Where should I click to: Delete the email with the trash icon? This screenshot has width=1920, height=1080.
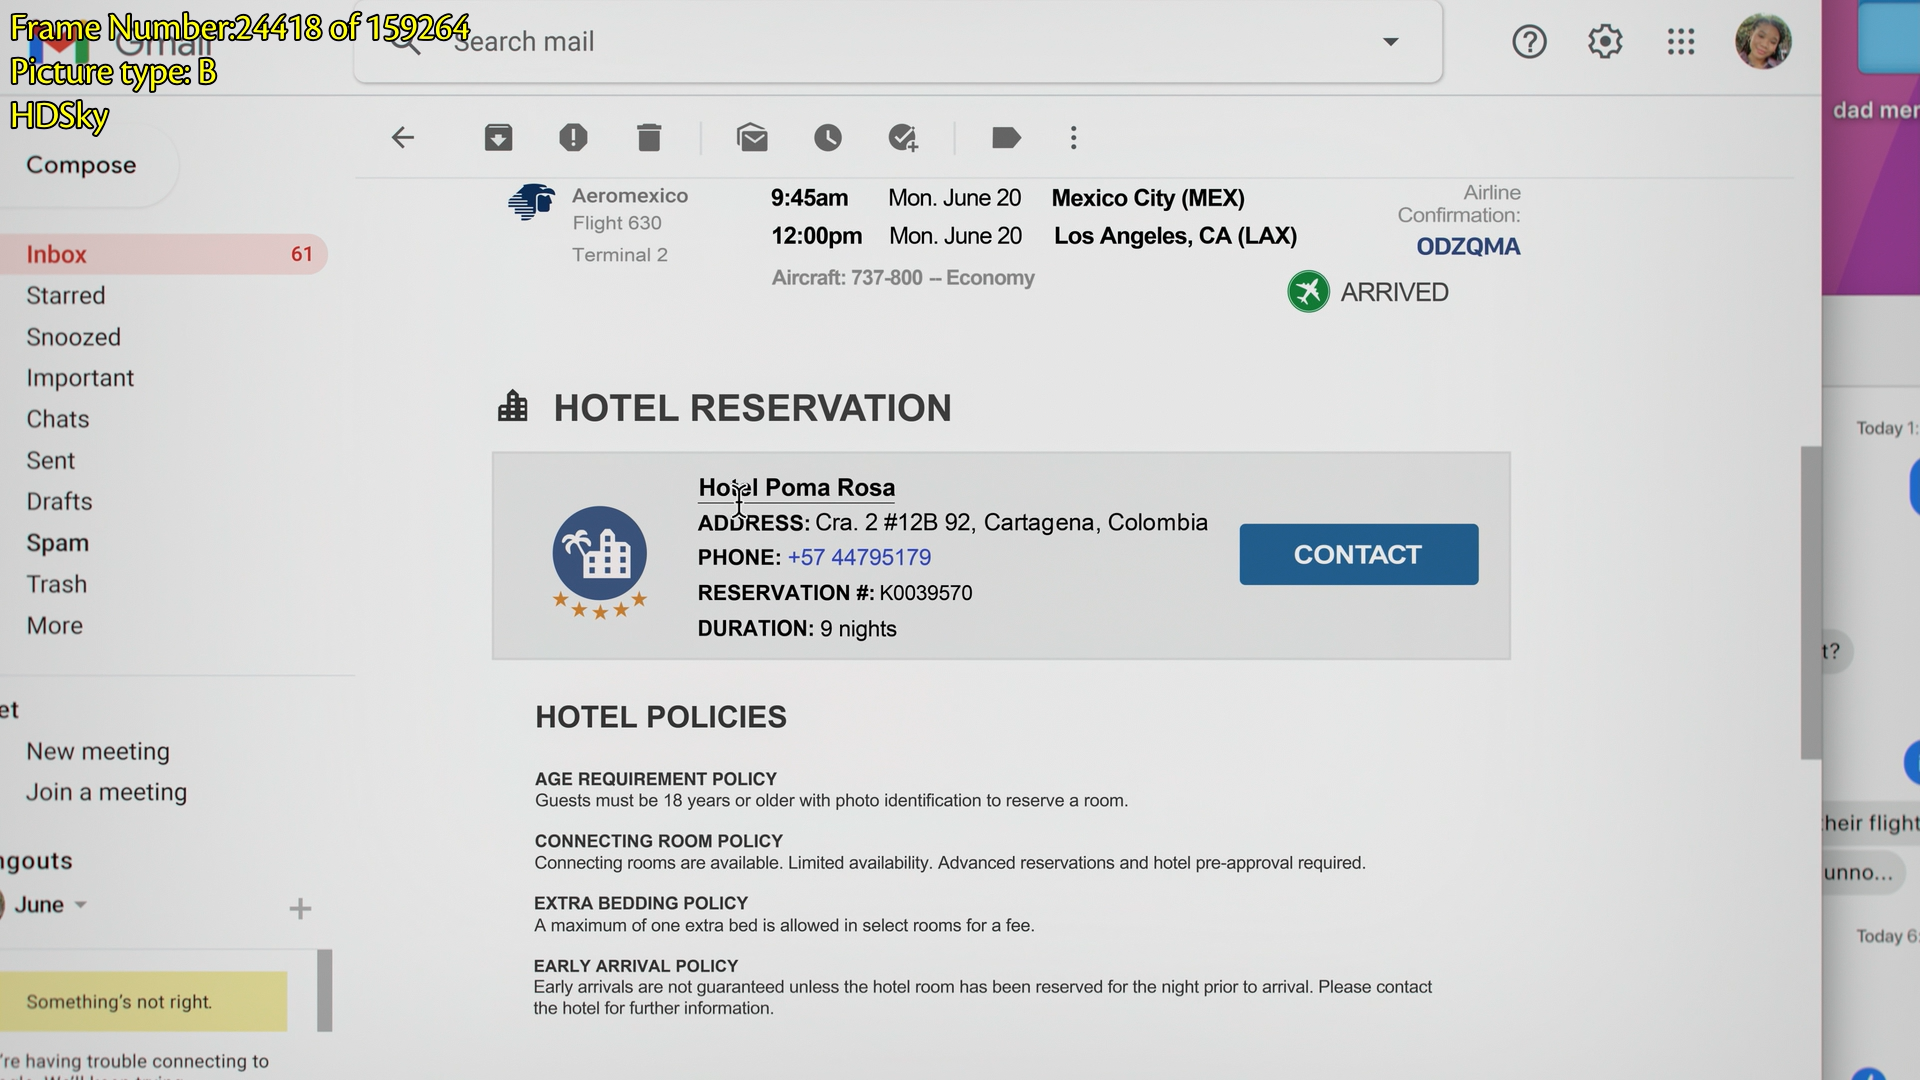pos(649,138)
